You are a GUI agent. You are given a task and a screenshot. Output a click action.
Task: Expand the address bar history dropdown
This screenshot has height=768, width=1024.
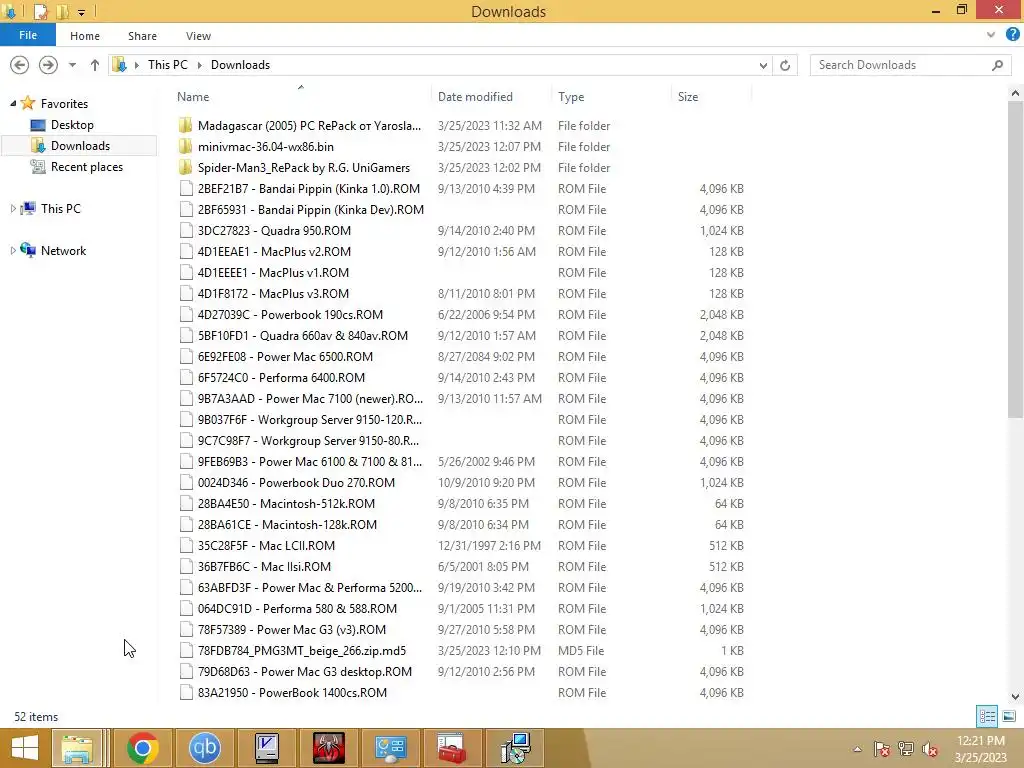[763, 65]
